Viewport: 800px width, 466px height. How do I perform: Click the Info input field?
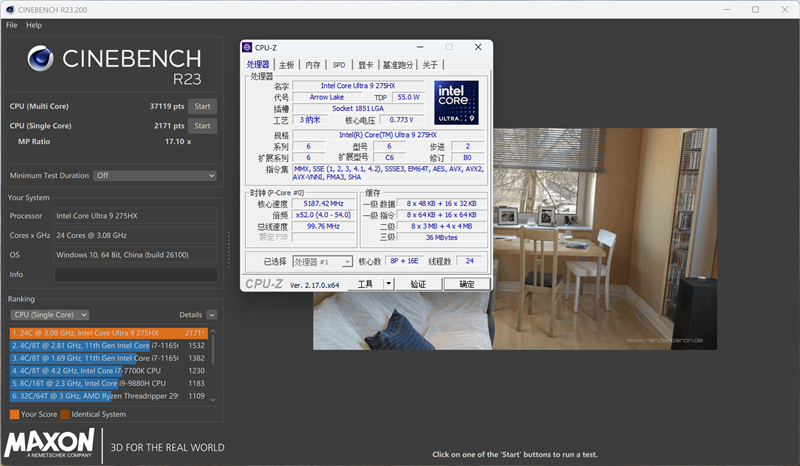point(135,274)
